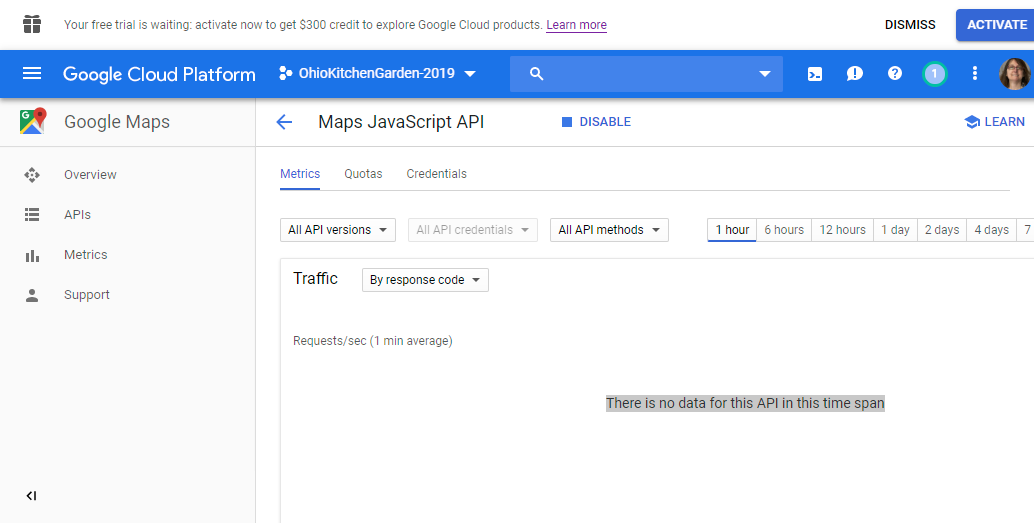View notifications badge showing 1
Screen dimensions: 1034x523
[x=934, y=74]
